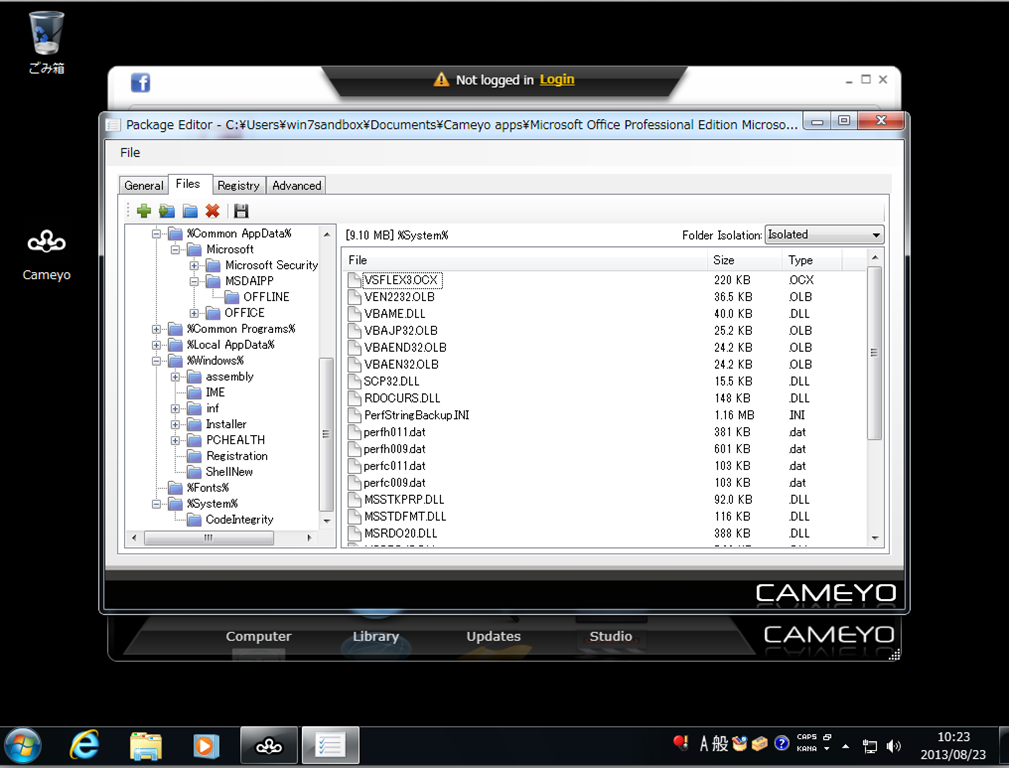The image size is (1009, 768).
Task: Open the Library tab in Cameyo window
Action: pyautogui.click(x=376, y=636)
